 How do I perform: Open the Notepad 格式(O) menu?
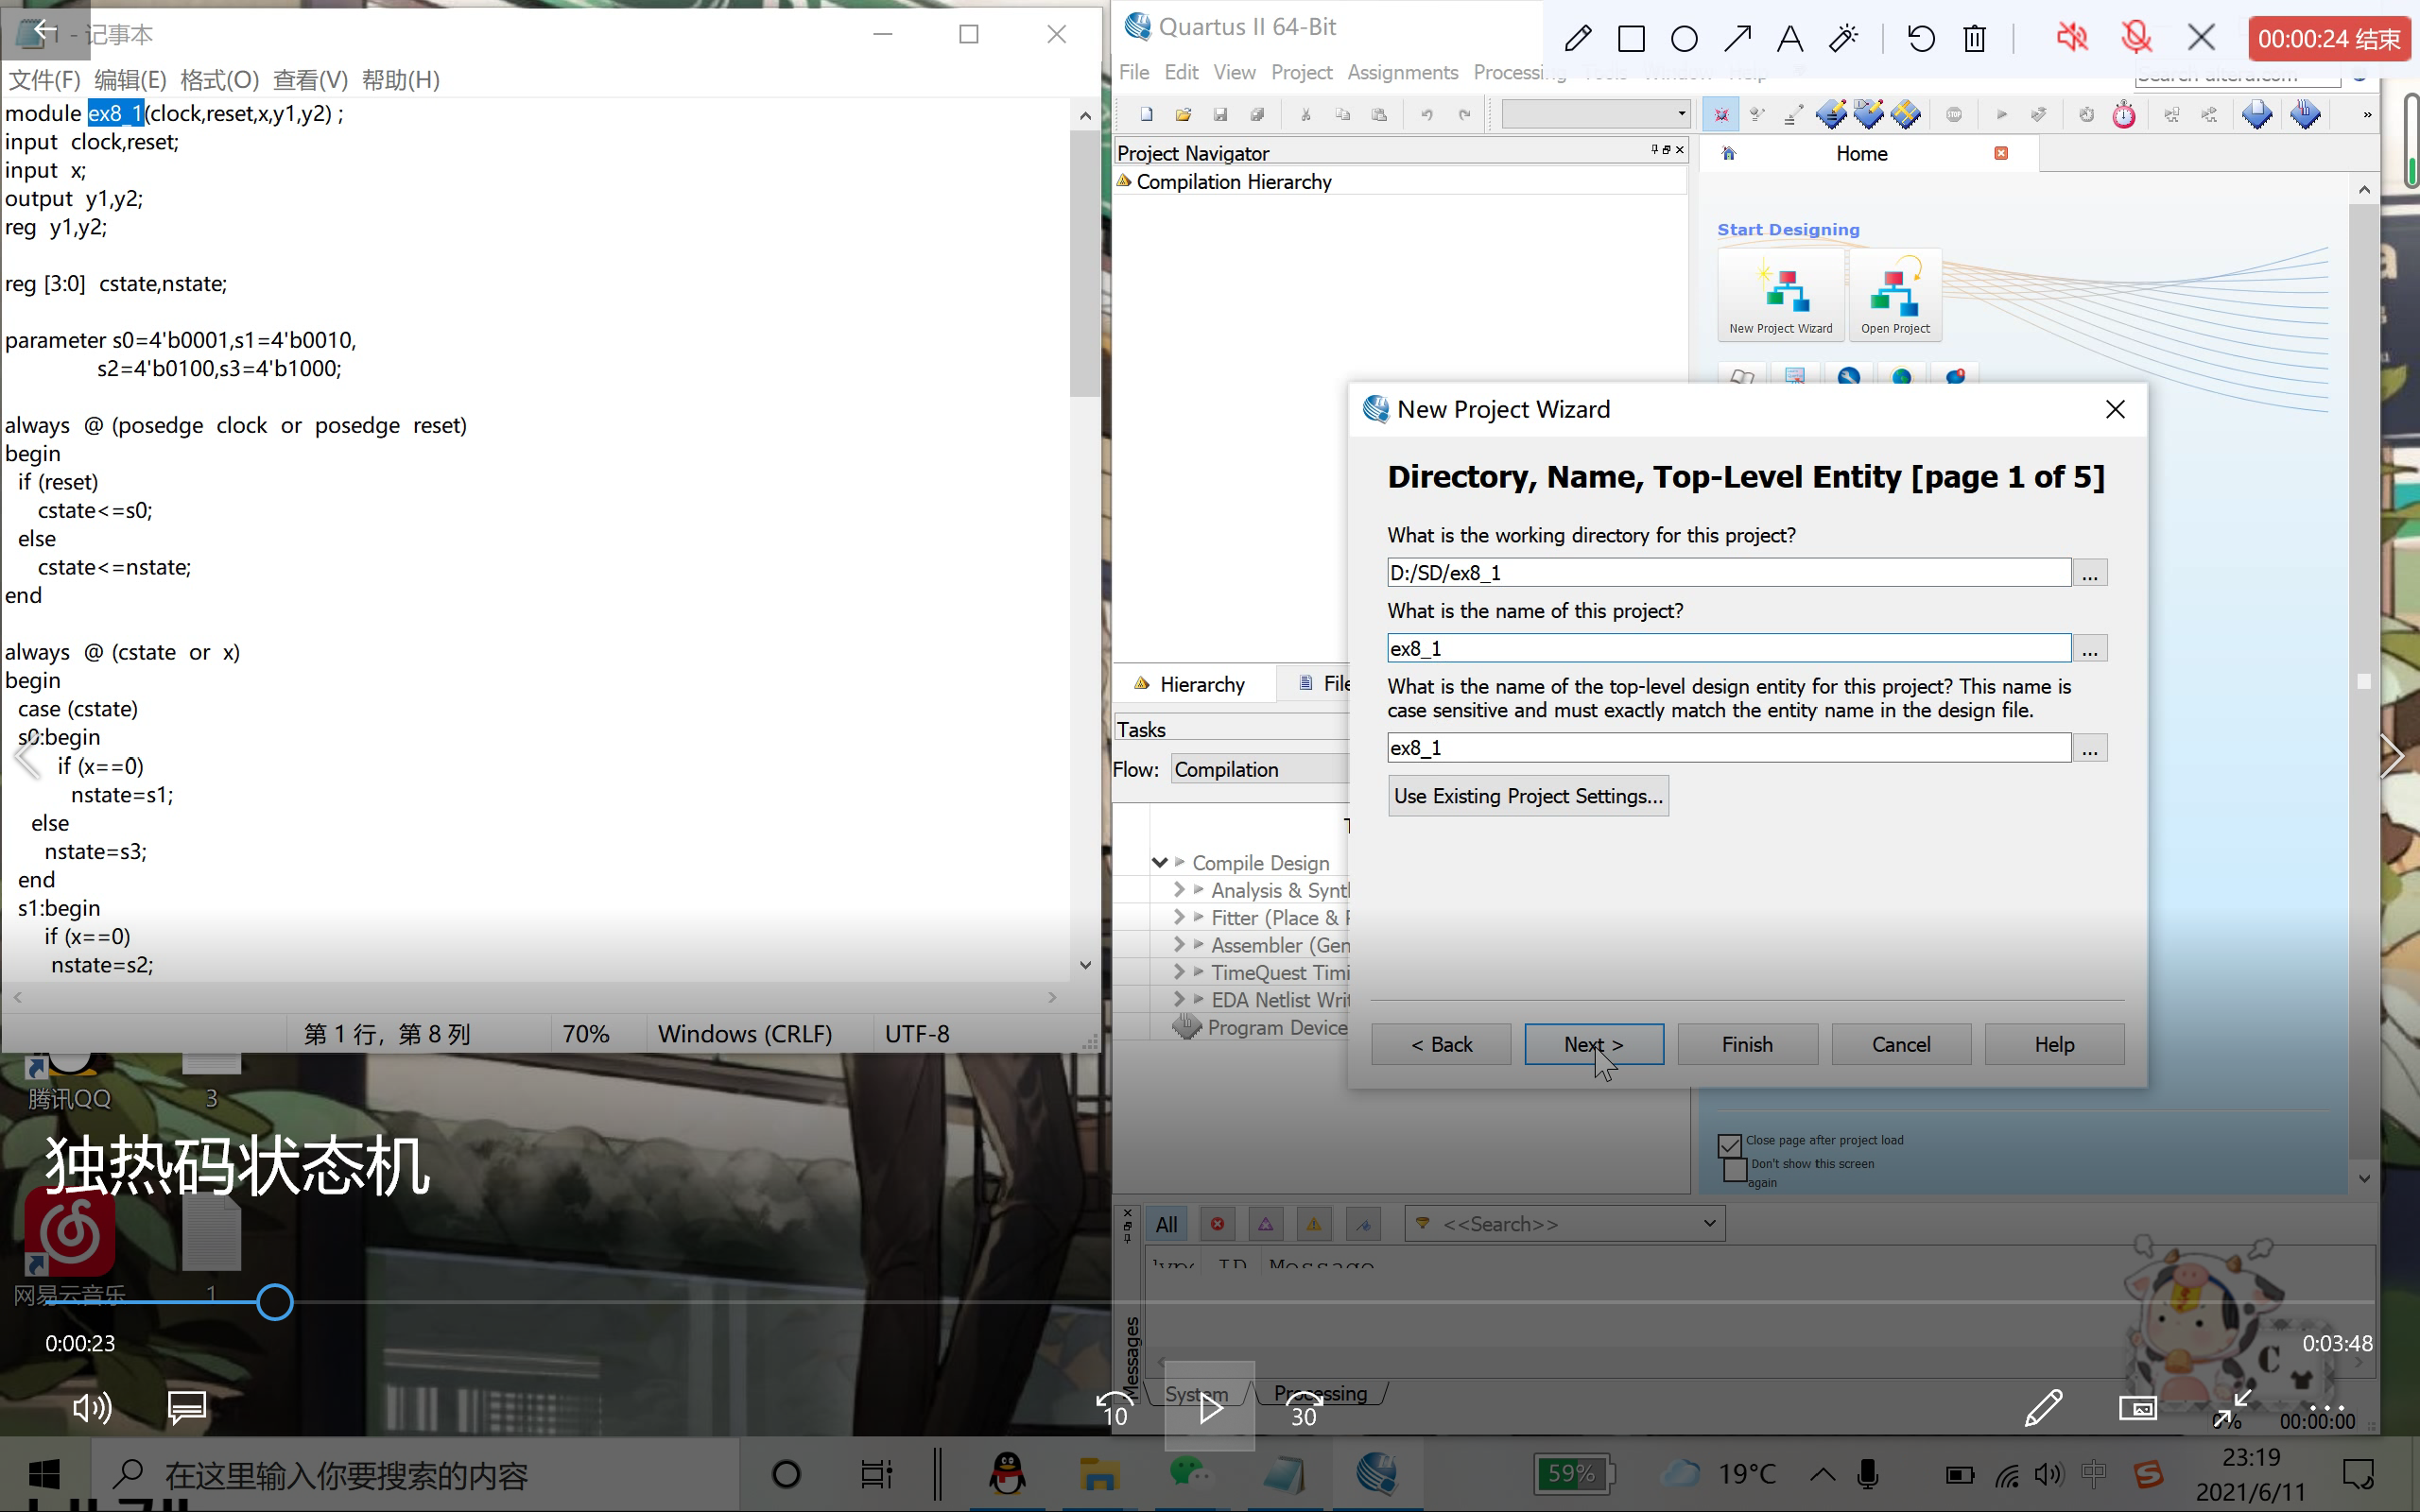click(x=220, y=80)
